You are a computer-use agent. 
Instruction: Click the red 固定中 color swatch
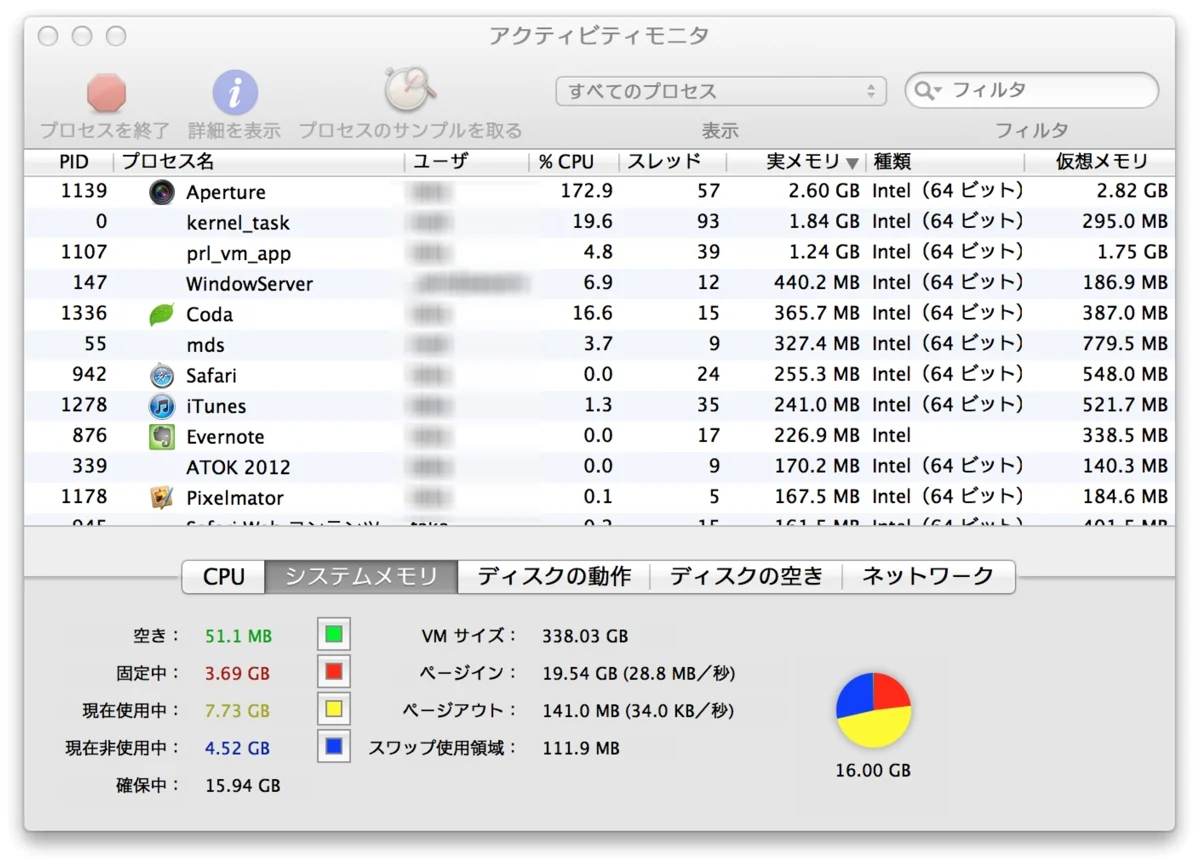[x=334, y=671]
